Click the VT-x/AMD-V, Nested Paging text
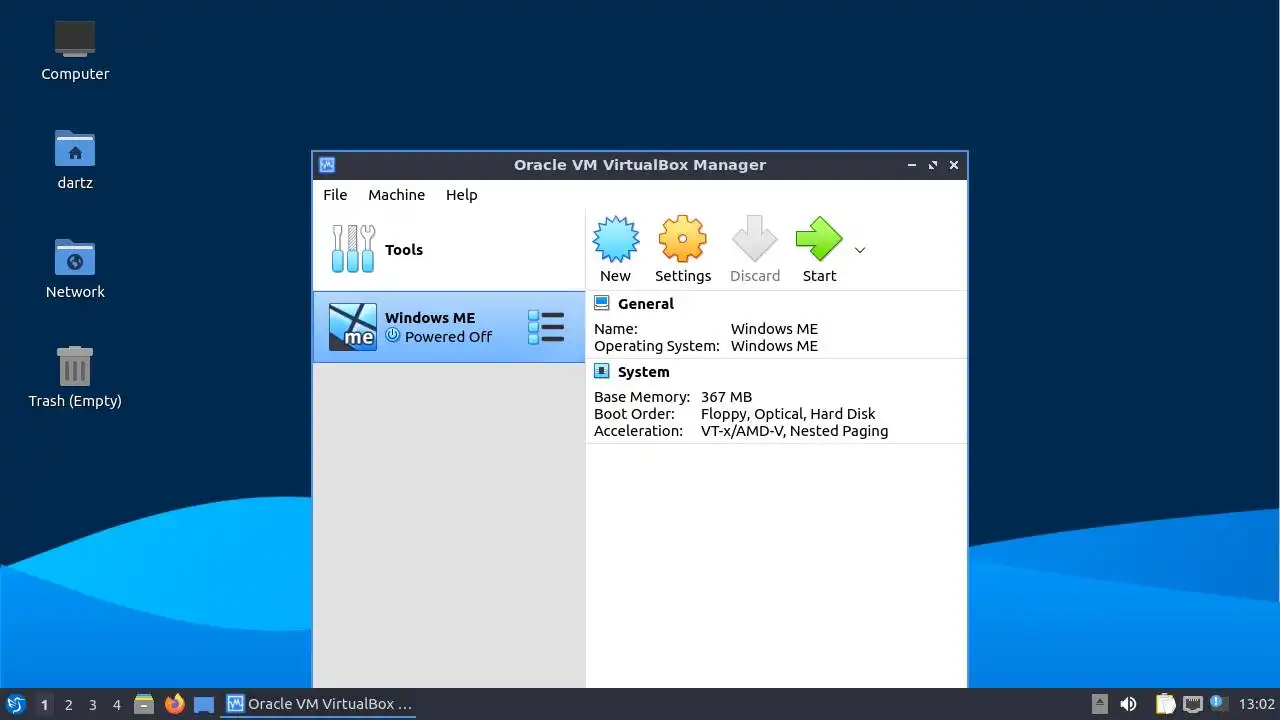The height and width of the screenshot is (720, 1280). point(794,431)
